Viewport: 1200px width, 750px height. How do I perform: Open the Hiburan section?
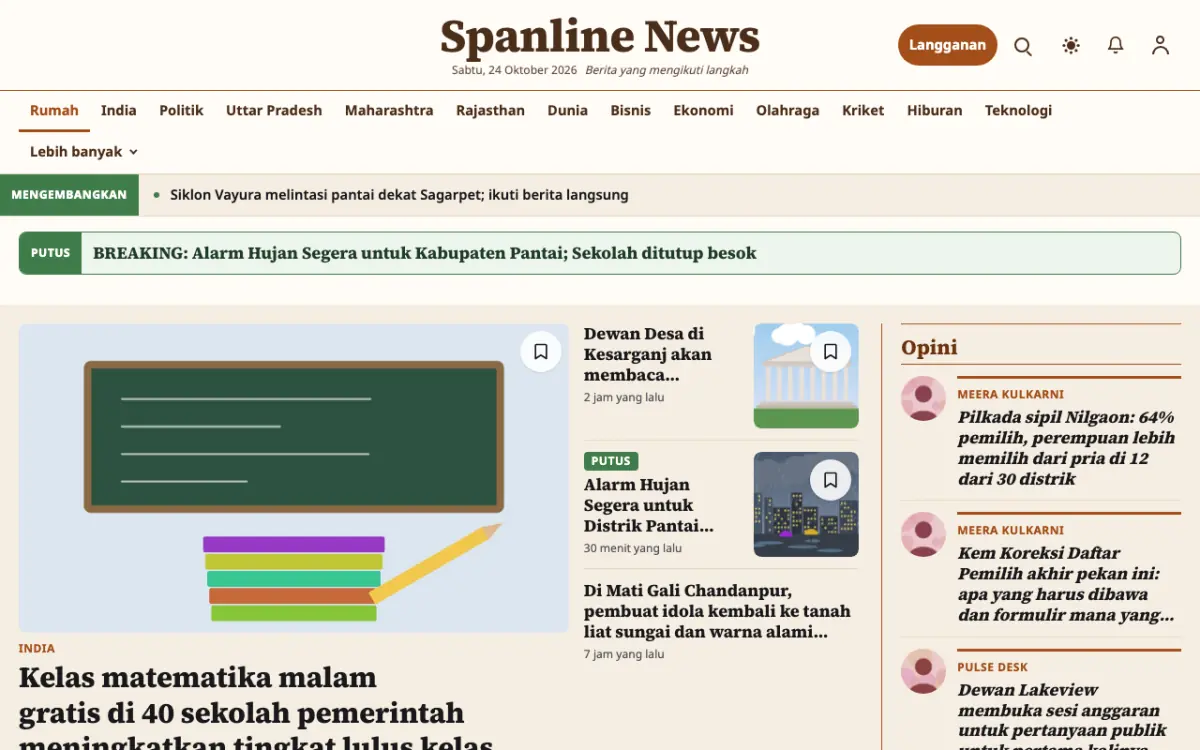[x=935, y=111]
